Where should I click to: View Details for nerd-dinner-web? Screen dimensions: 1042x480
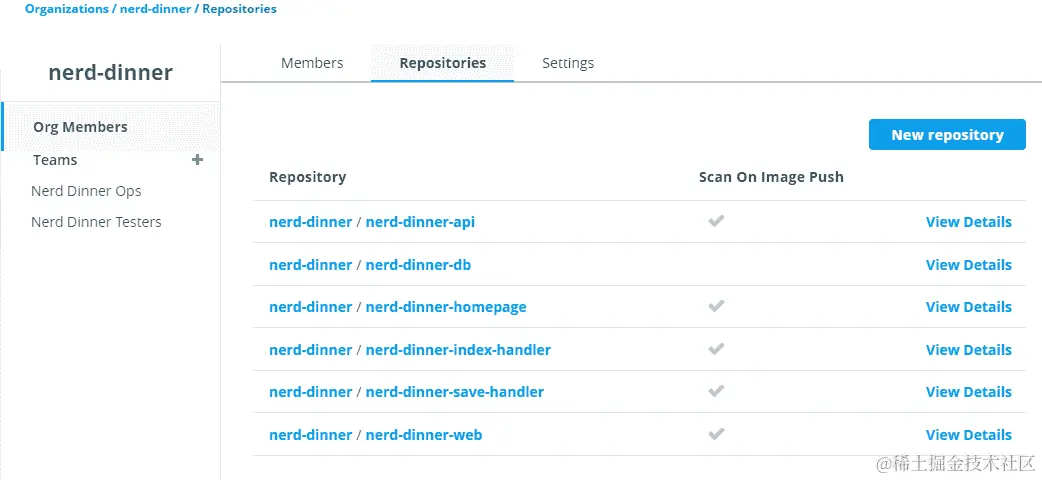click(x=968, y=435)
